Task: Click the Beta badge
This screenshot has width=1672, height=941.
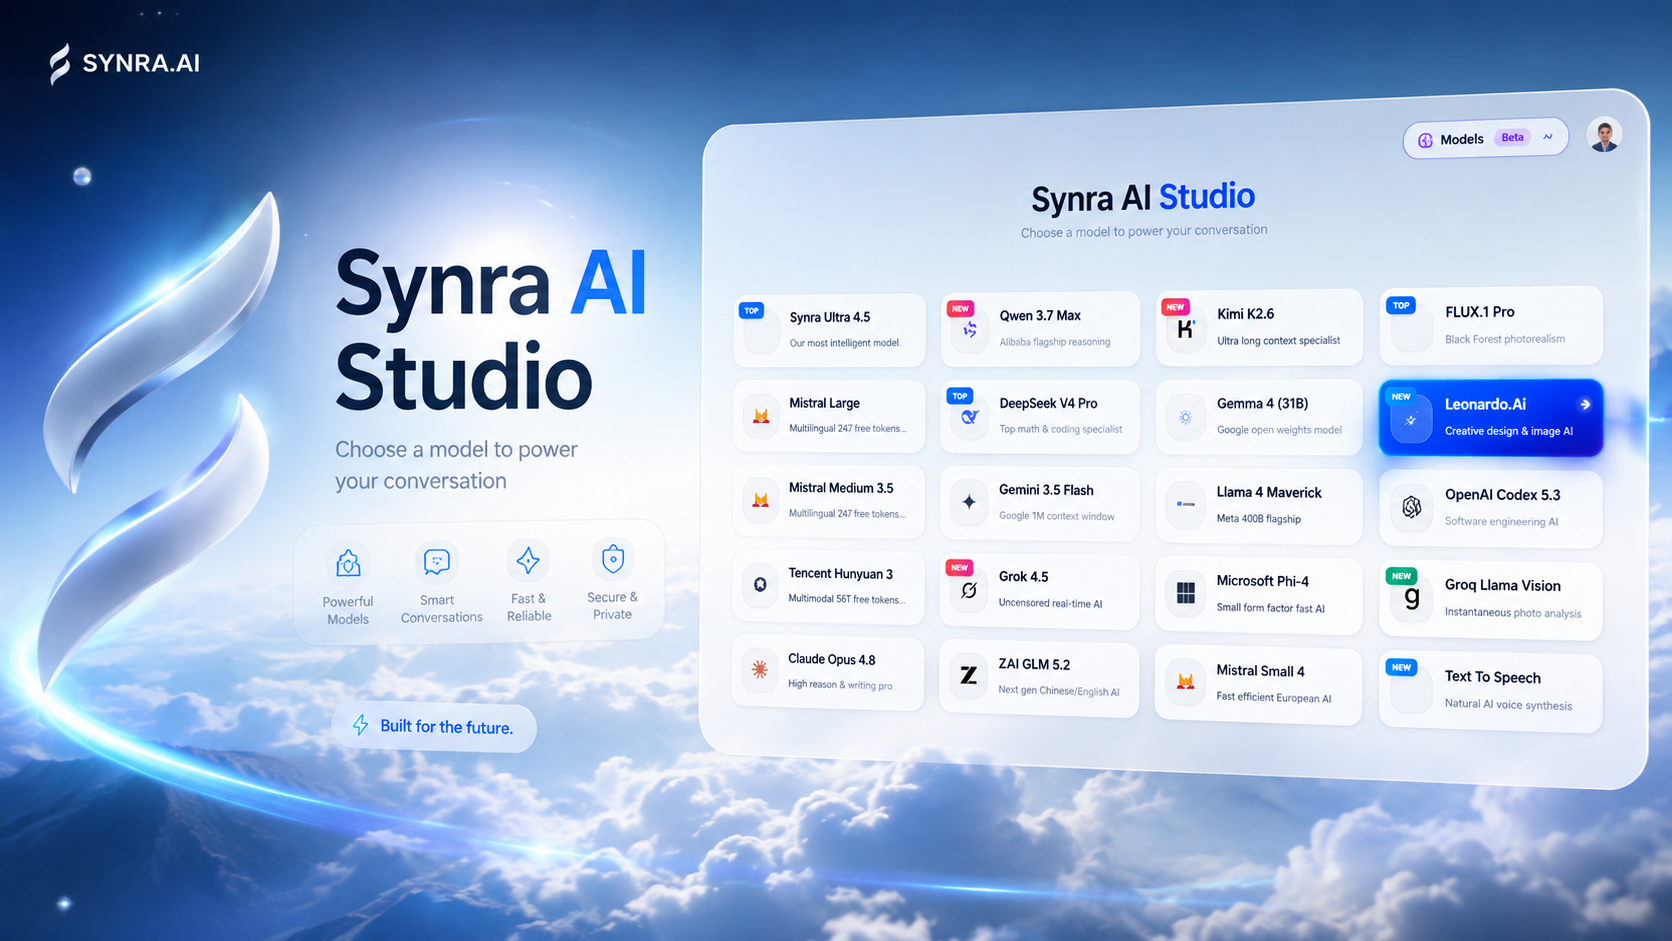Action: tap(1512, 137)
